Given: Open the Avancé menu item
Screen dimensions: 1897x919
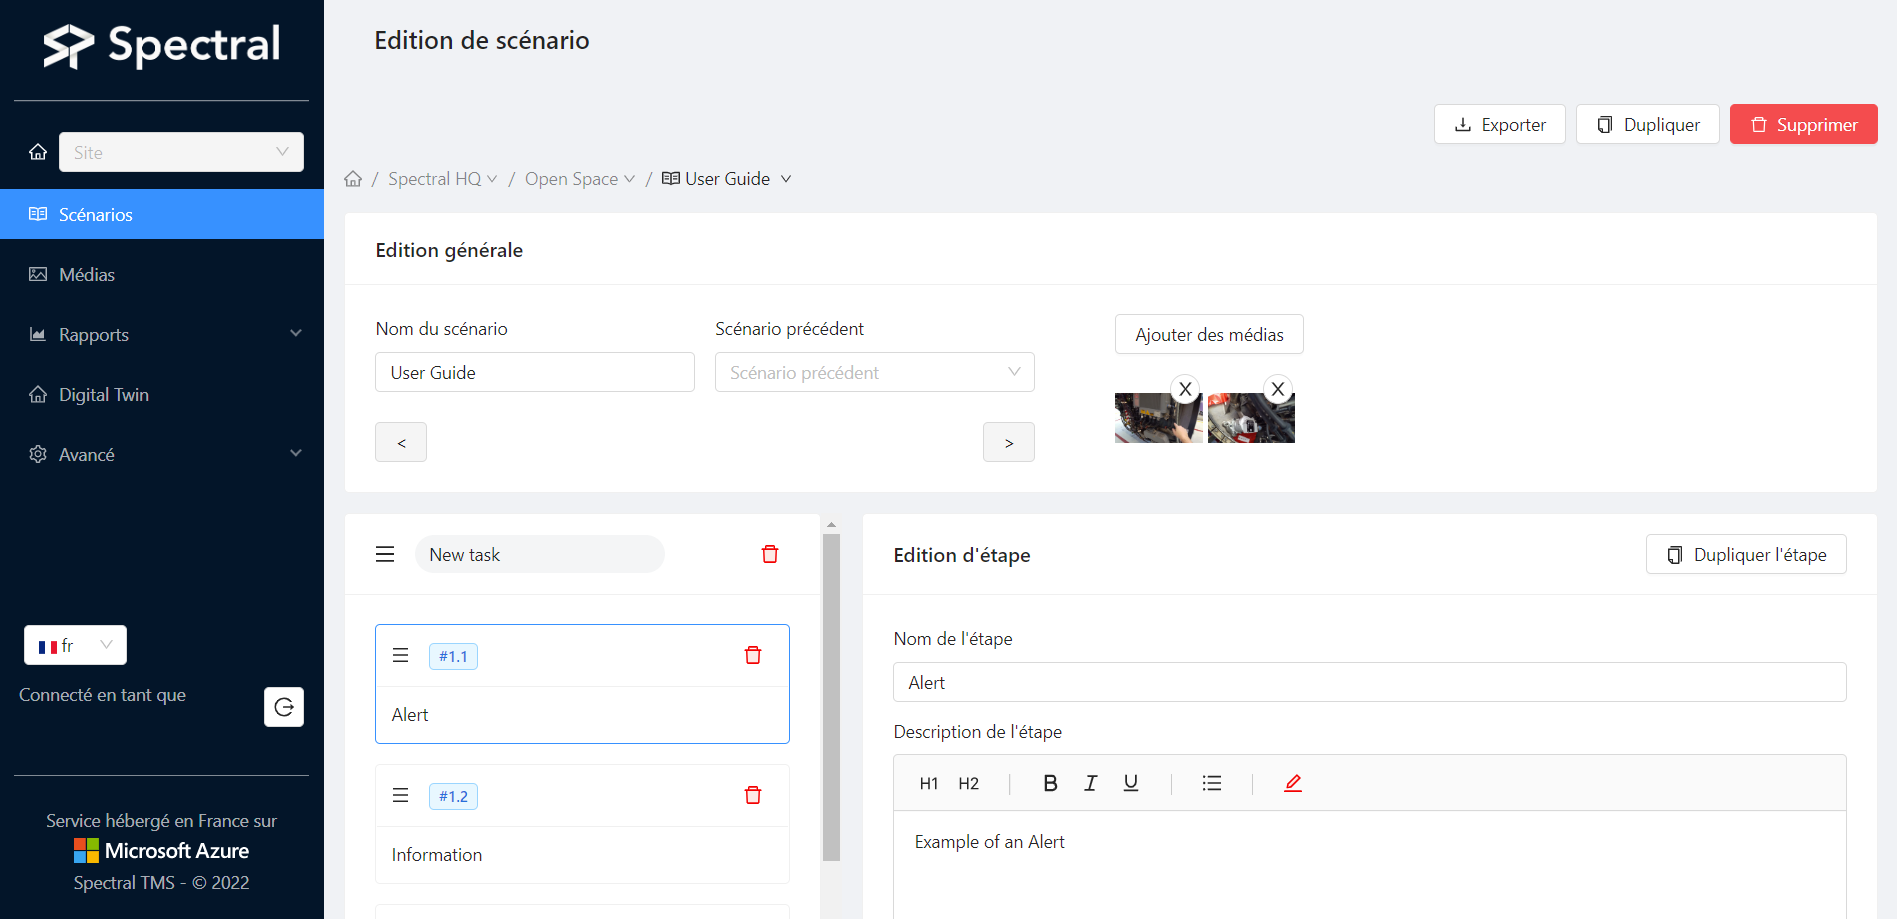Looking at the screenshot, I should pos(162,454).
